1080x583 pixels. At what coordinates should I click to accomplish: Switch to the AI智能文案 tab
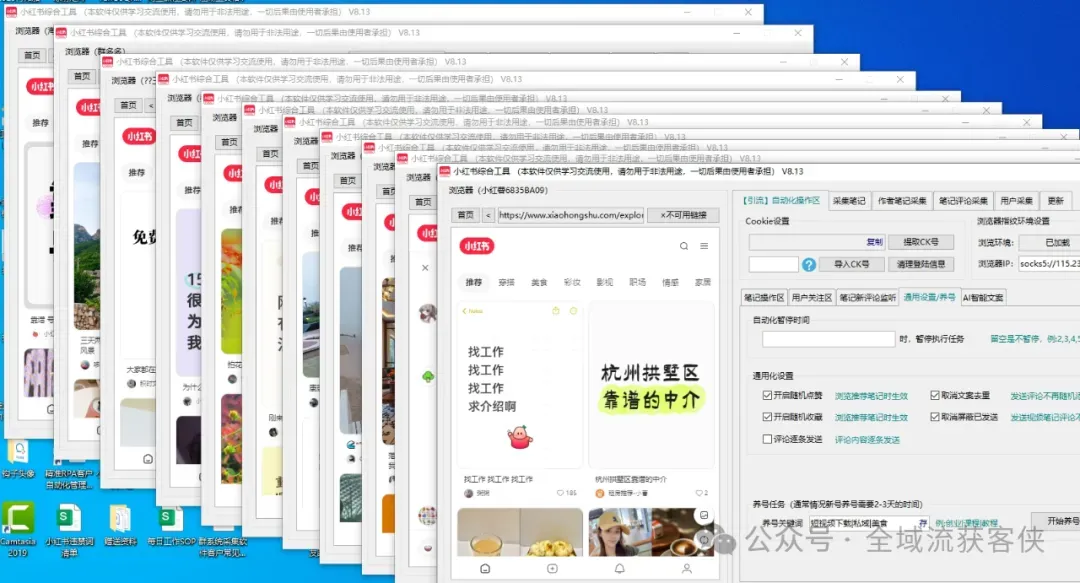pos(984,297)
